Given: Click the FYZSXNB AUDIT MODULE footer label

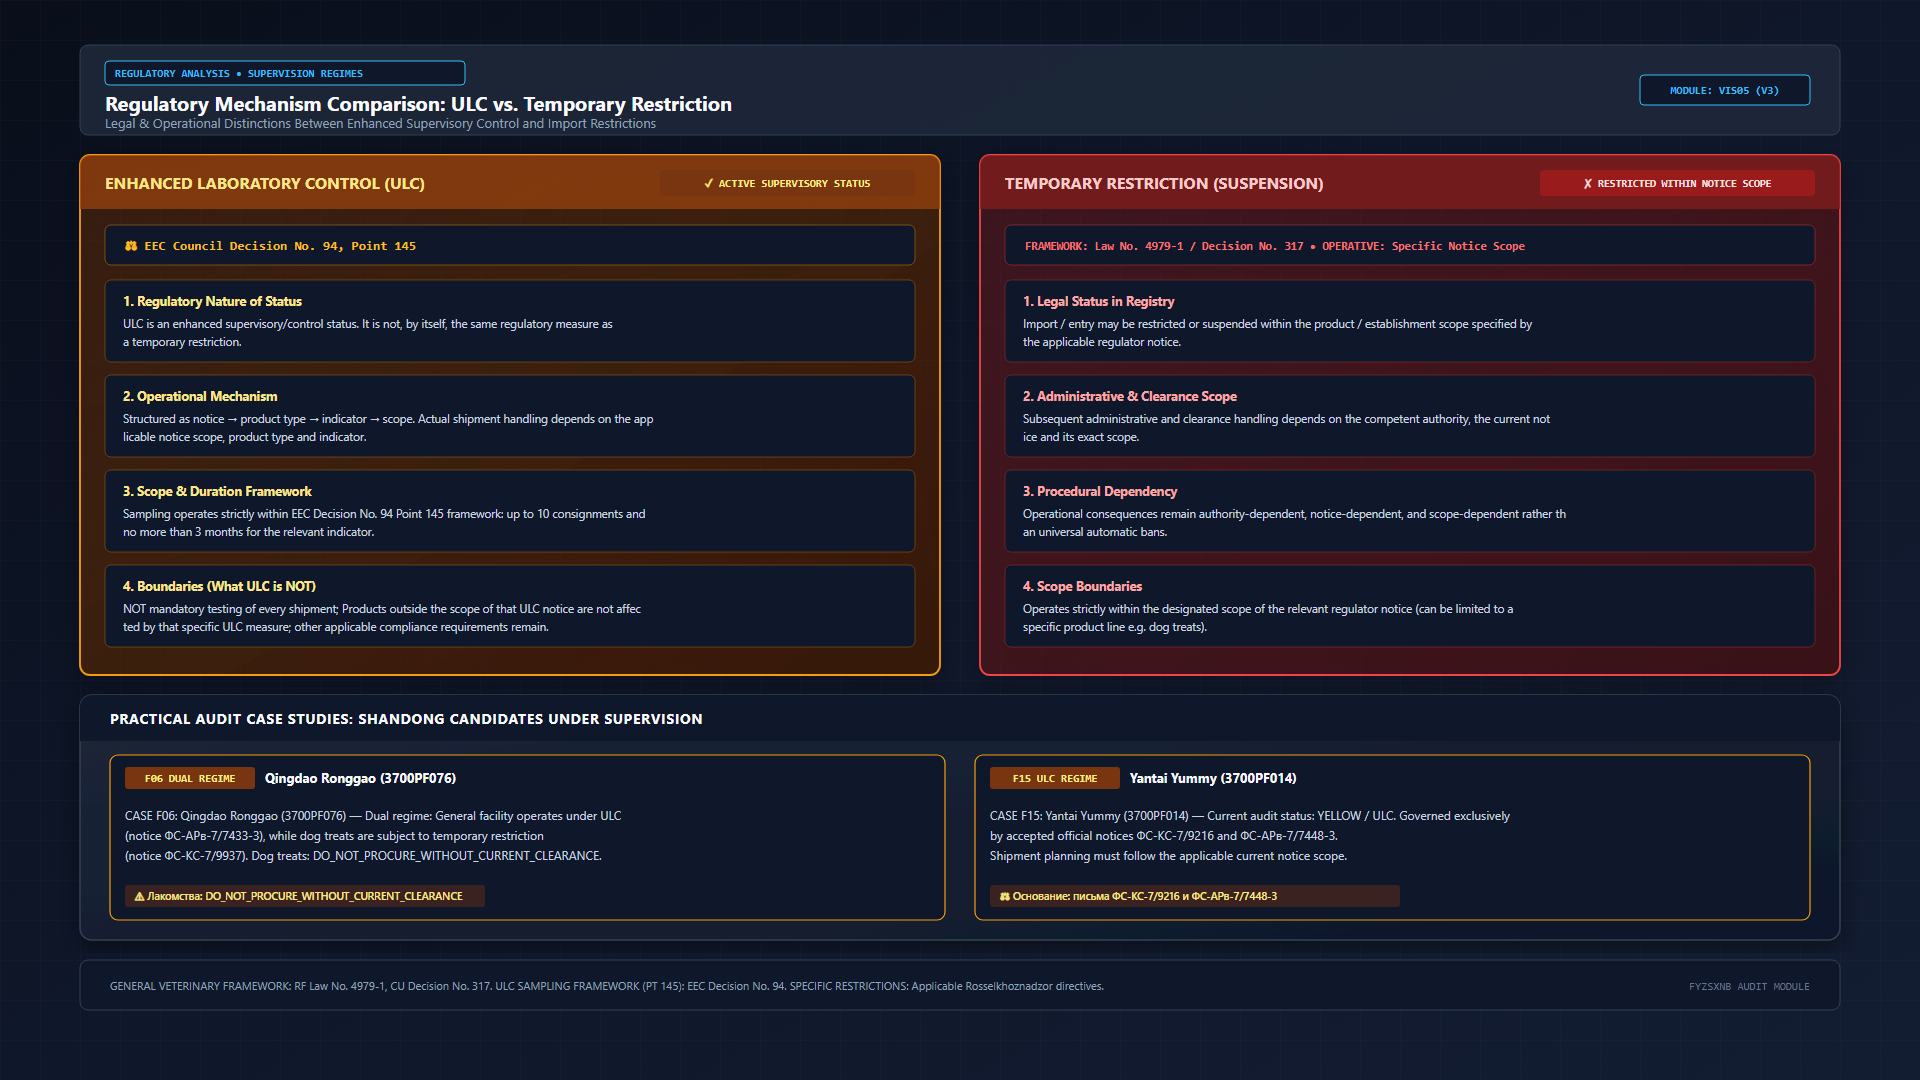Looking at the screenshot, I should point(1749,987).
